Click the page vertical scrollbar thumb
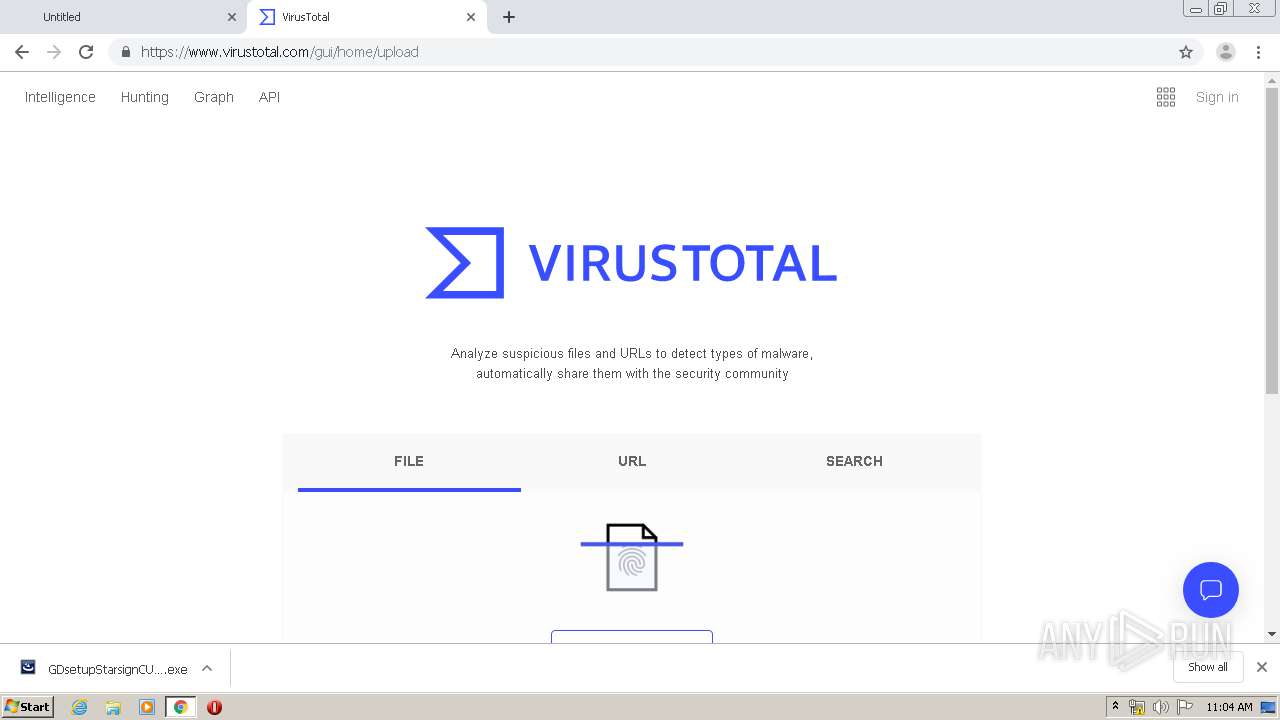 (1272, 240)
